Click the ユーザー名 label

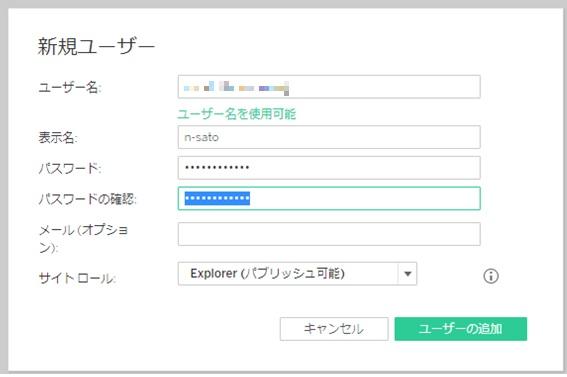click(x=70, y=87)
